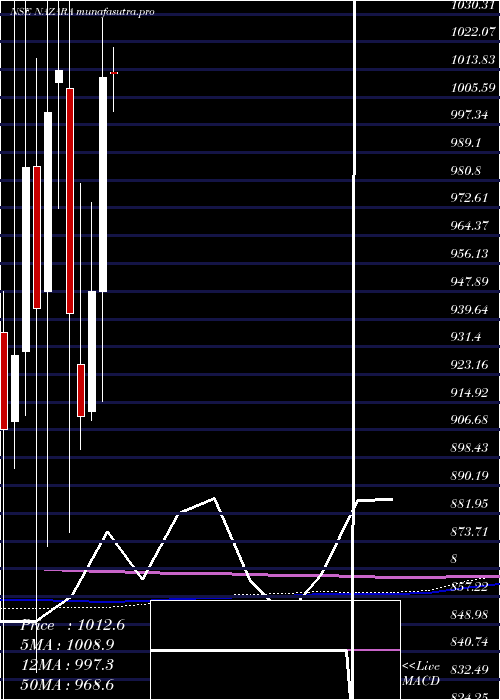
Task: Click the small white candle body near 1013
Action: [x=59, y=76]
